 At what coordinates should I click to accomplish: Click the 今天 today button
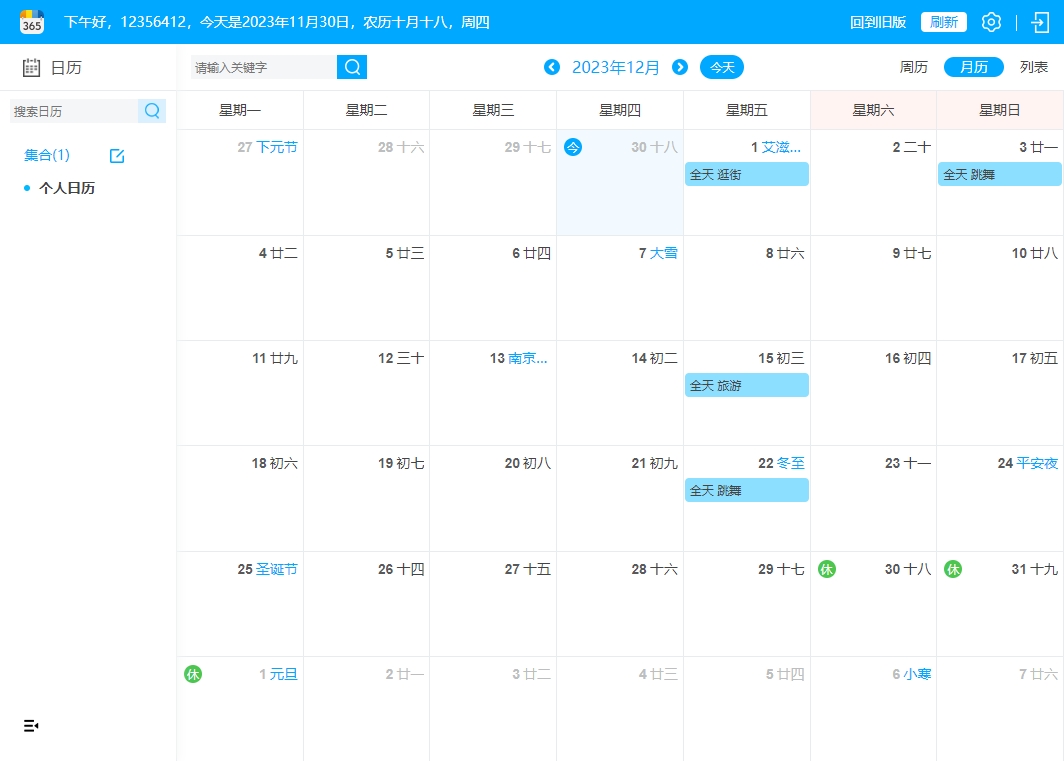(x=721, y=67)
